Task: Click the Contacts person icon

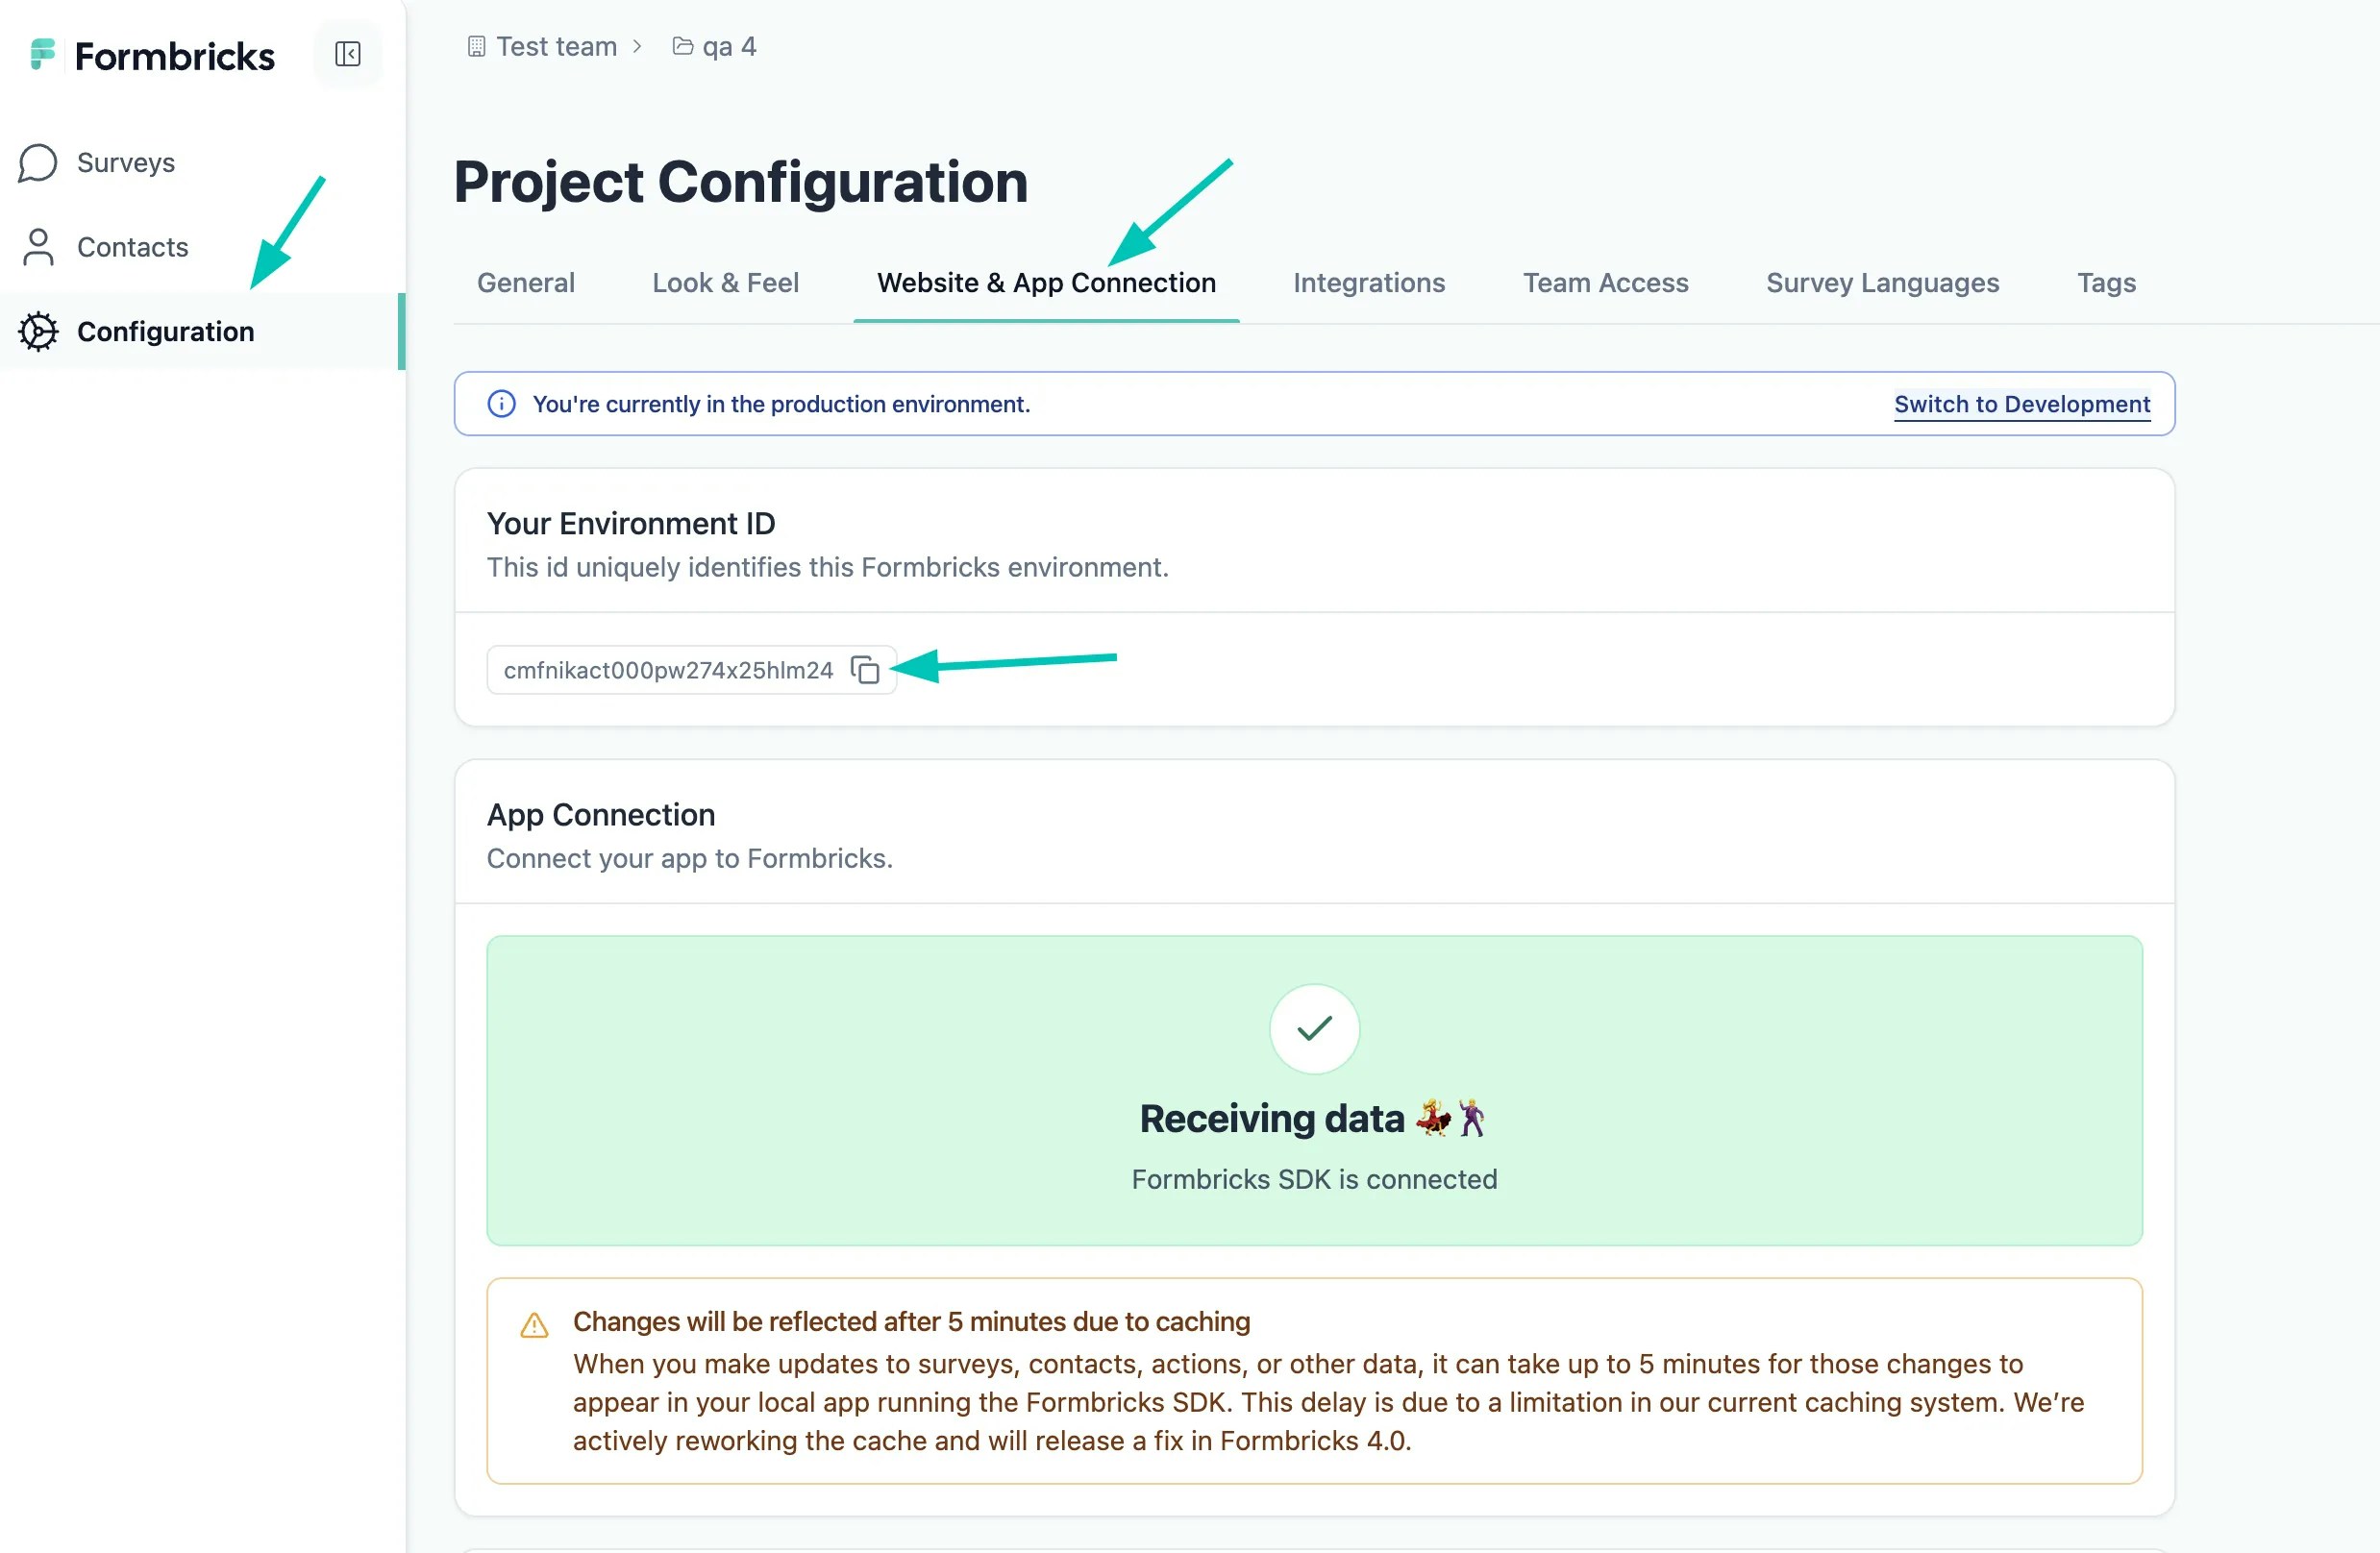Action: point(38,247)
